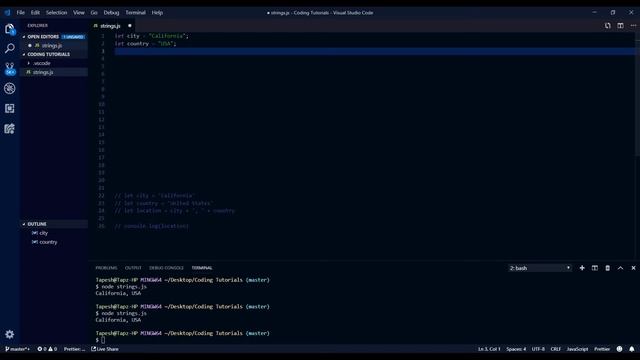
Task: Add a new terminal with plus icon
Action: pyautogui.click(x=582, y=268)
